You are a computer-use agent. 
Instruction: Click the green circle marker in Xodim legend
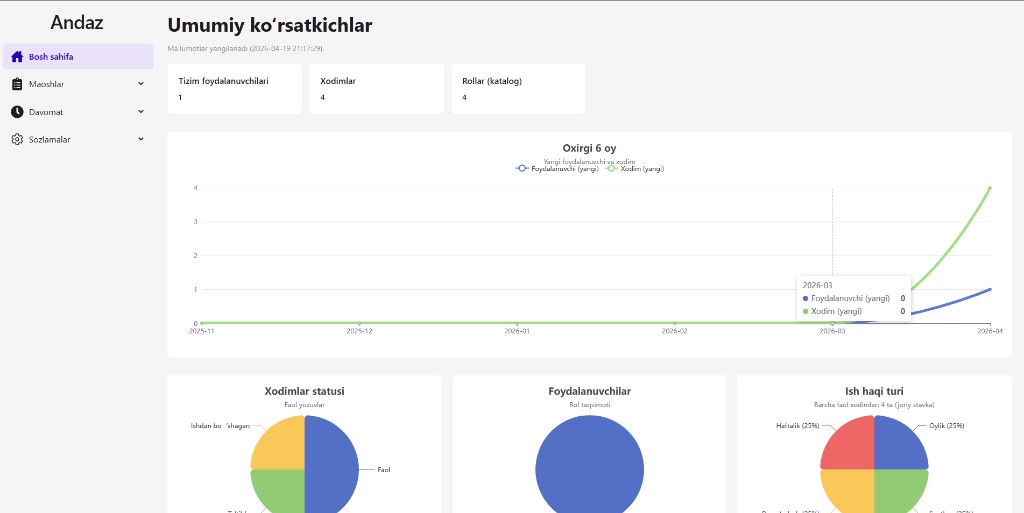pyautogui.click(x=612, y=169)
